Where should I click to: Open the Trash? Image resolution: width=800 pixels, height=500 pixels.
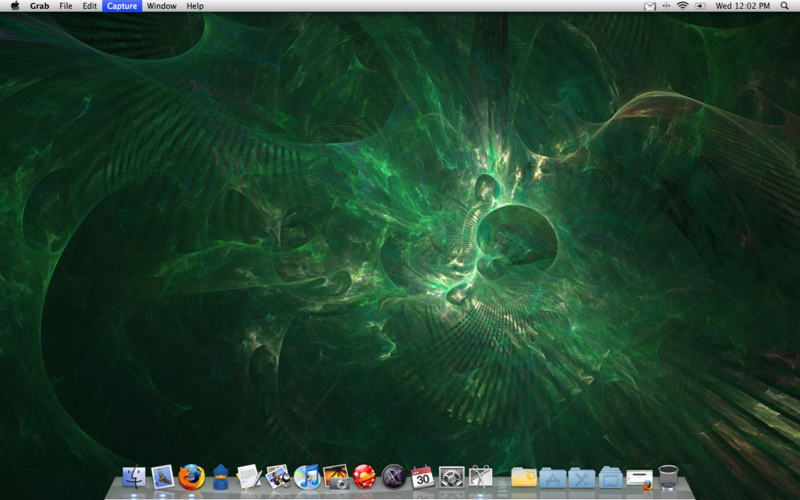point(668,477)
